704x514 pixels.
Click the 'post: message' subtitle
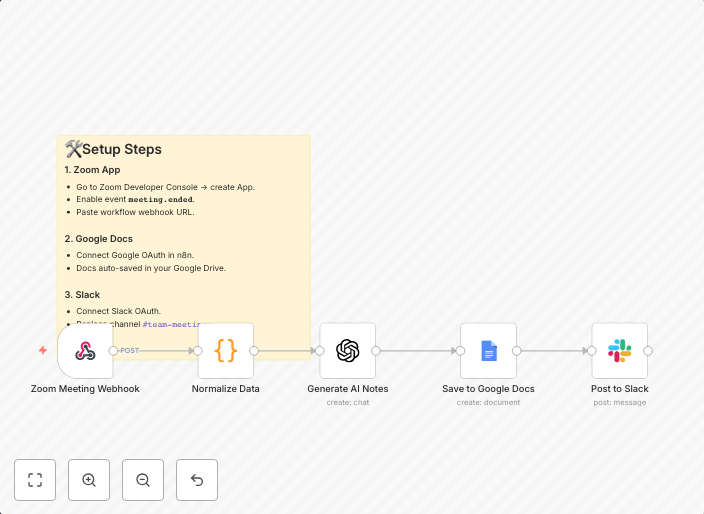click(620, 402)
